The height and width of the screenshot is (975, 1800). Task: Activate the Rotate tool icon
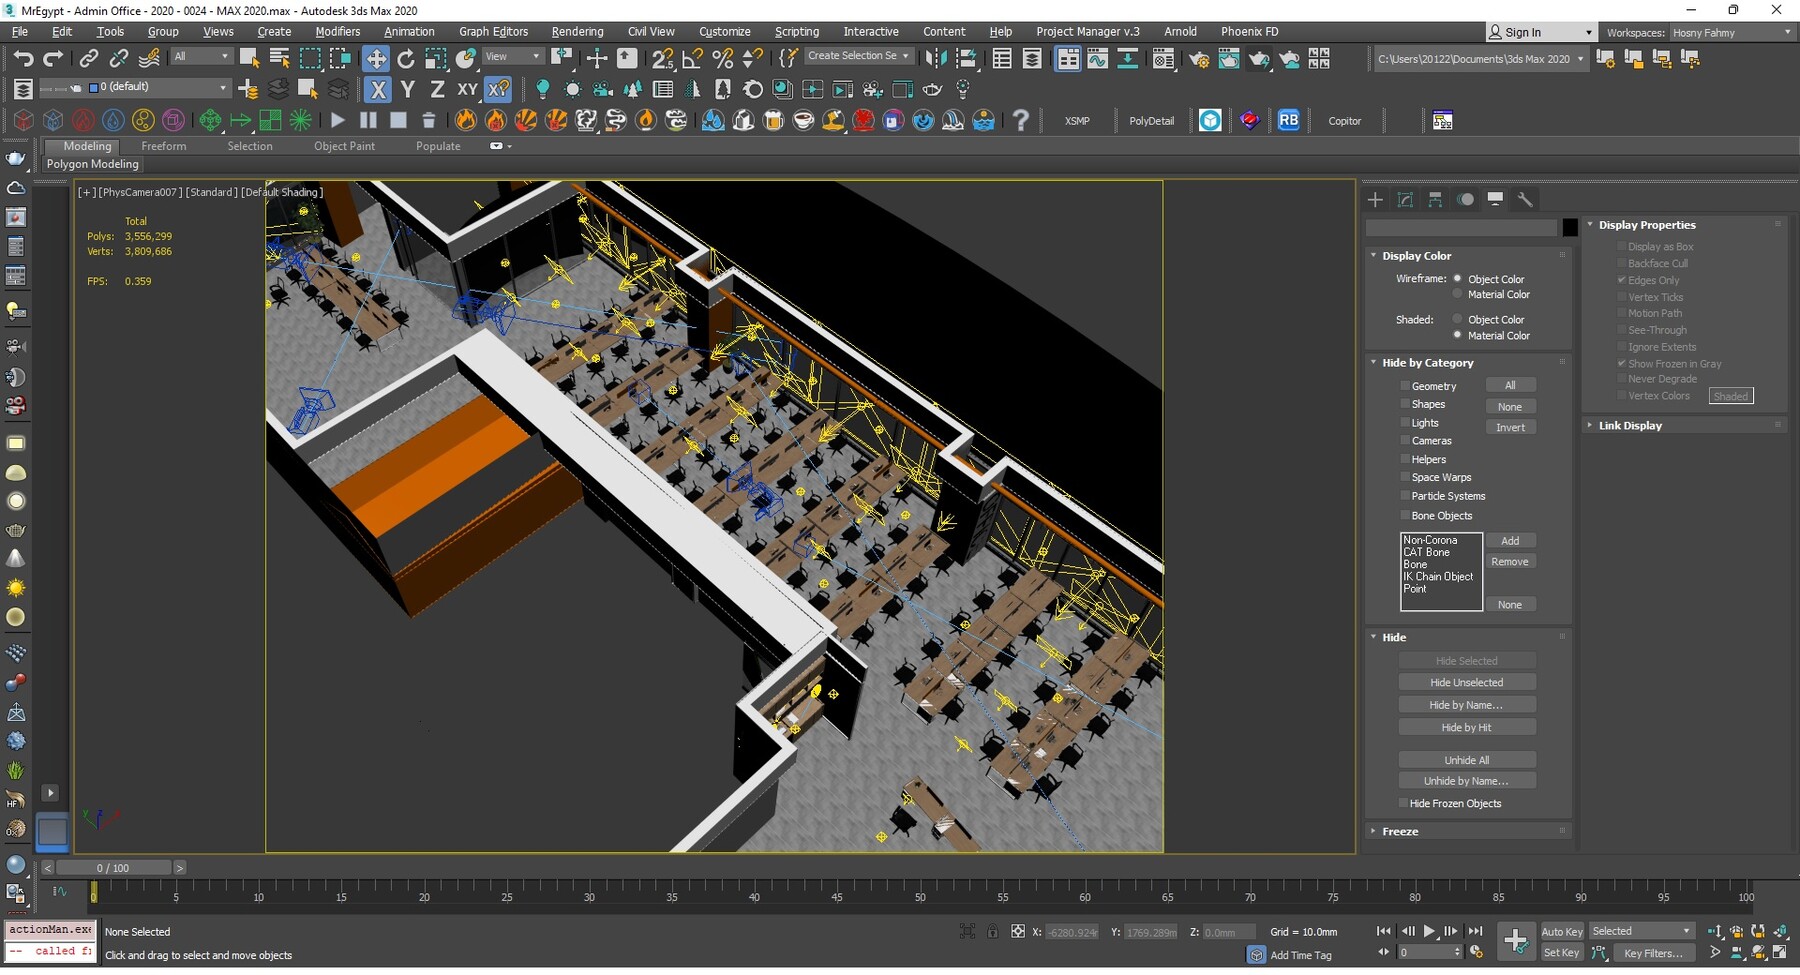click(406, 59)
